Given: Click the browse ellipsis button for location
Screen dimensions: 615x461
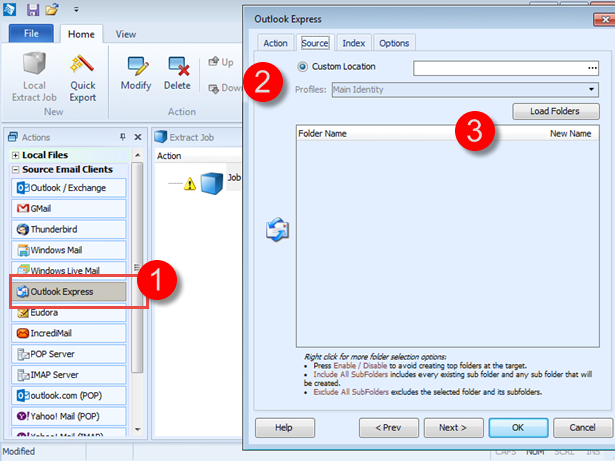Looking at the screenshot, I should tap(592, 67).
